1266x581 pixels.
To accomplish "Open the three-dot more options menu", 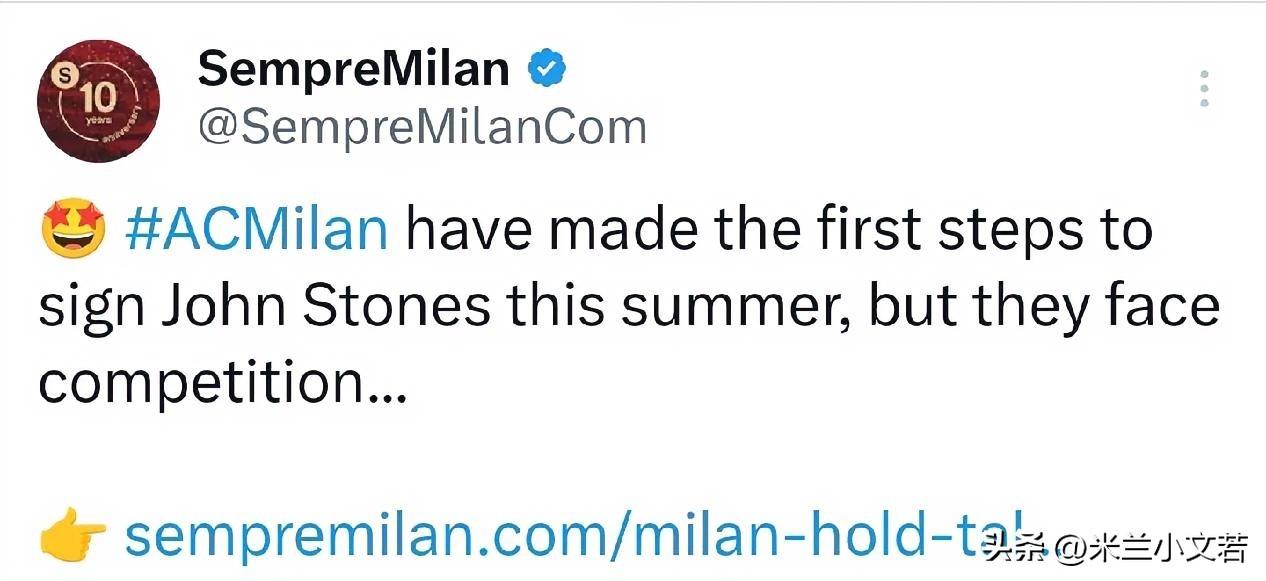I will (x=1205, y=89).
